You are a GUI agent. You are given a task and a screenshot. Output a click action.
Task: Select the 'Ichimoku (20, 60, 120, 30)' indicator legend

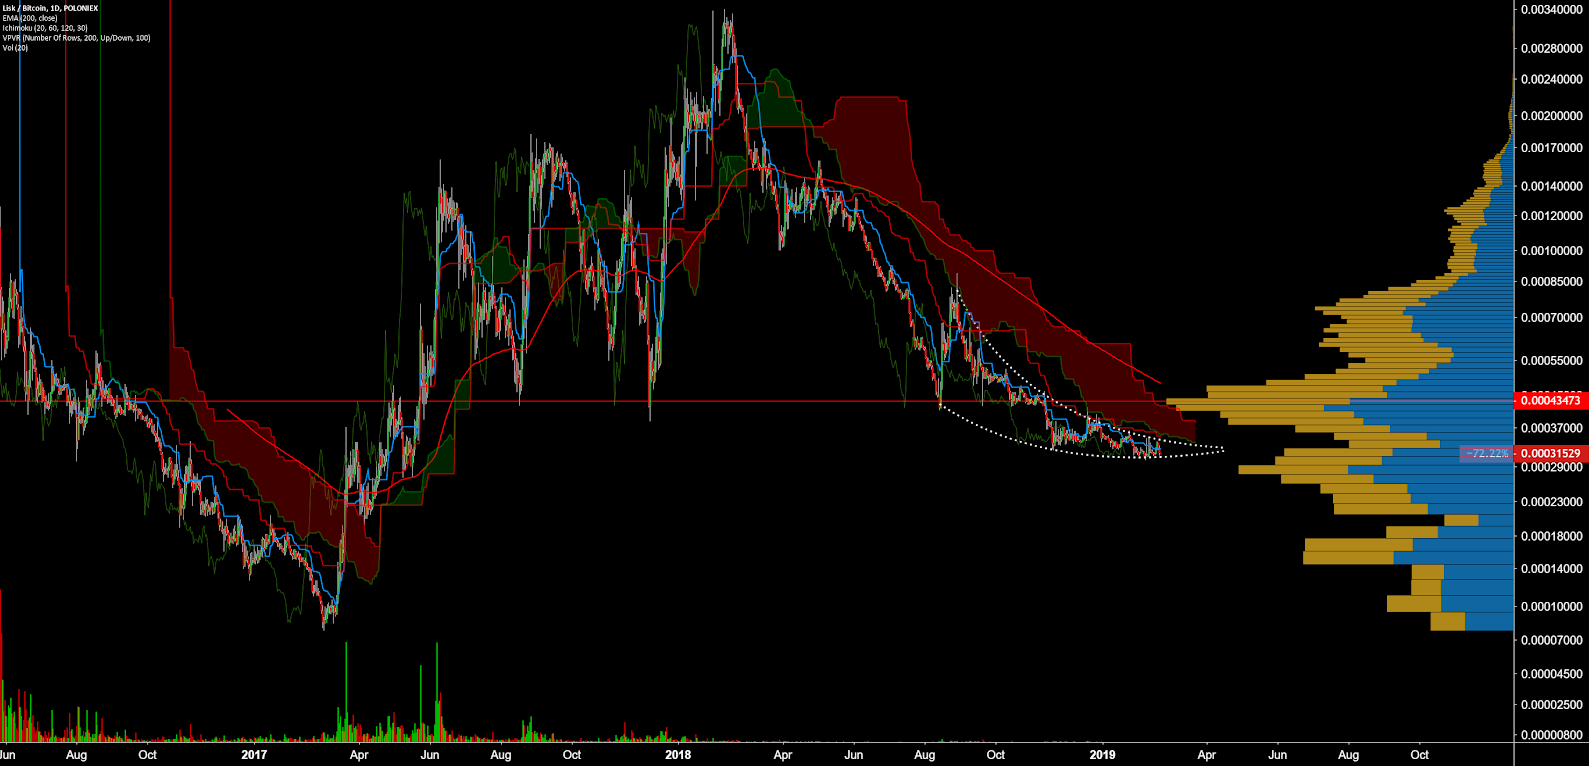tap(45, 28)
